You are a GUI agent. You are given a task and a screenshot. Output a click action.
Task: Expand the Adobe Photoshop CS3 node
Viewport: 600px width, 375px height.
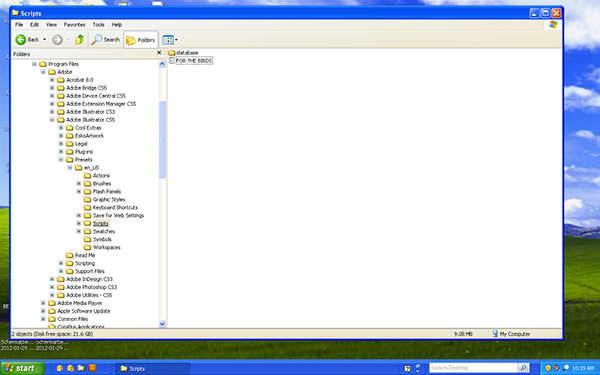(52, 287)
